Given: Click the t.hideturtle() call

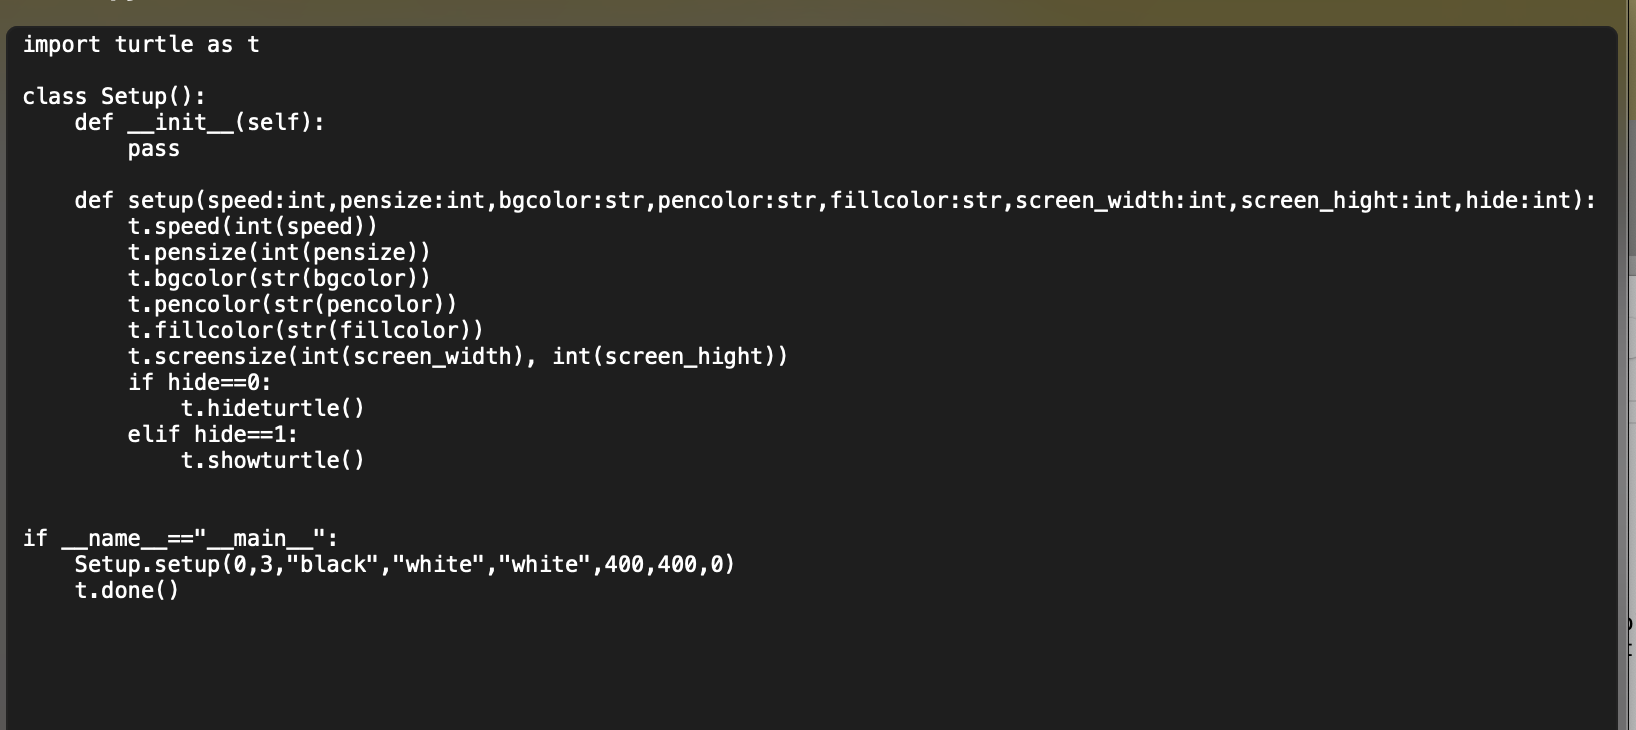Looking at the screenshot, I should point(273,409).
